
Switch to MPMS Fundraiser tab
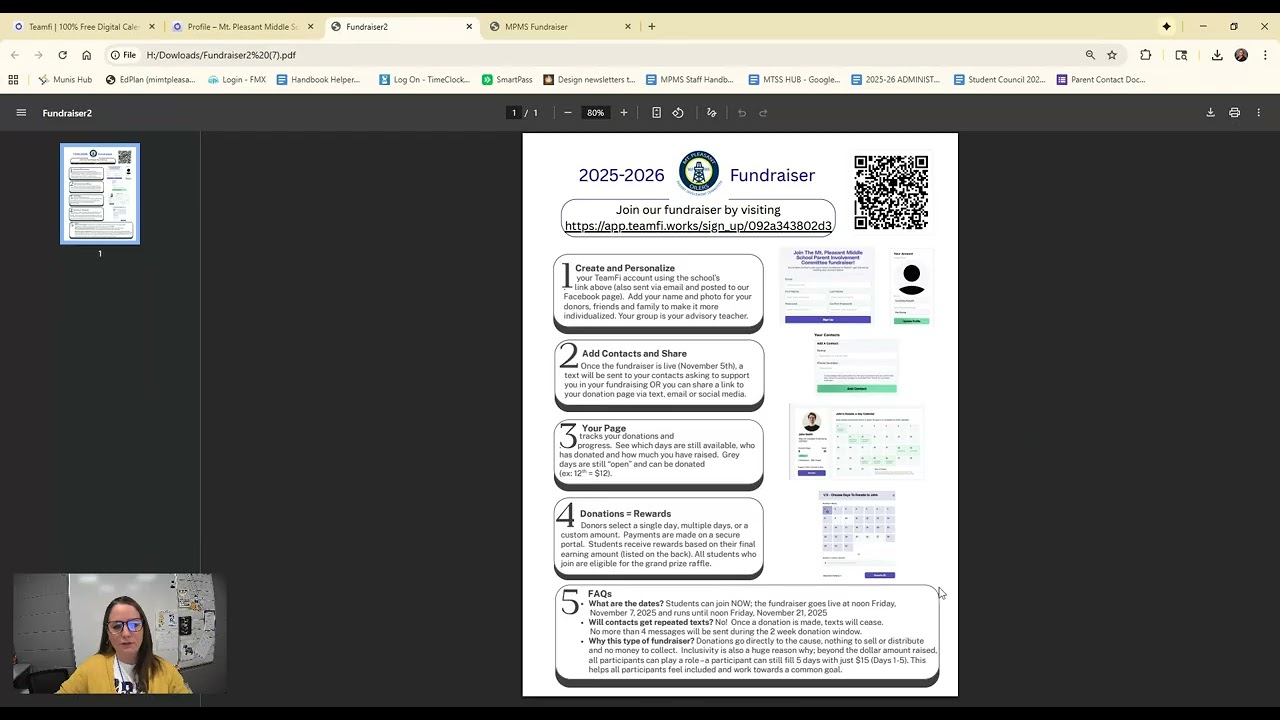tap(558, 27)
